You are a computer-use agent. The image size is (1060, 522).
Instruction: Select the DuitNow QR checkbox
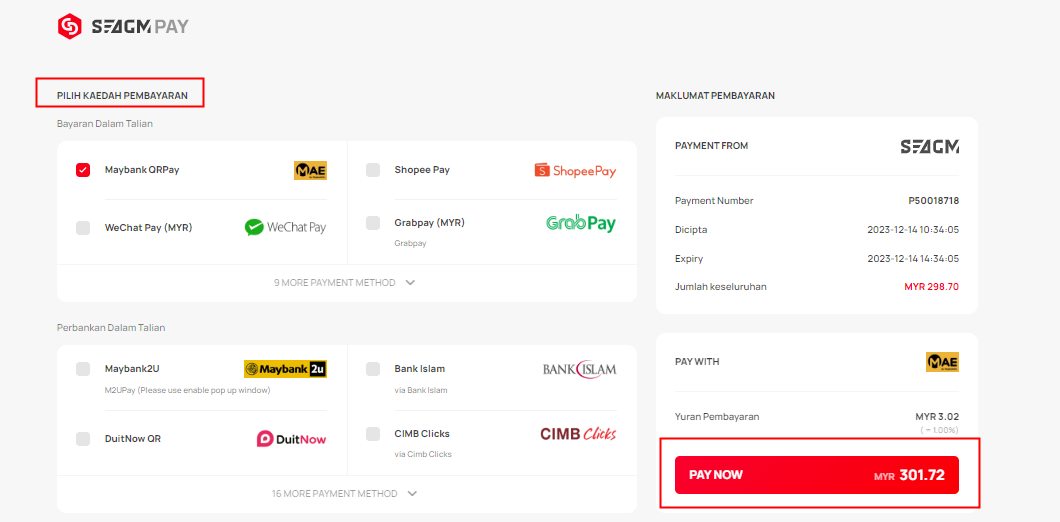(83, 439)
